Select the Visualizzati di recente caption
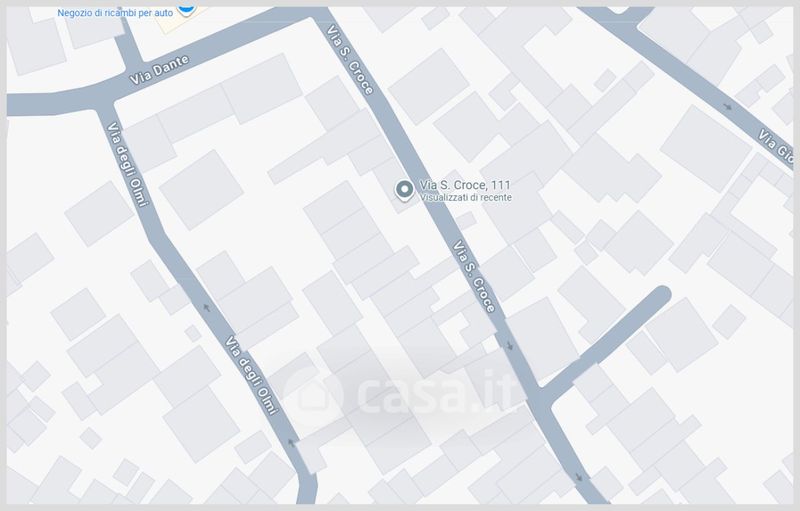Viewport: 800px width, 511px height. pos(465,197)
